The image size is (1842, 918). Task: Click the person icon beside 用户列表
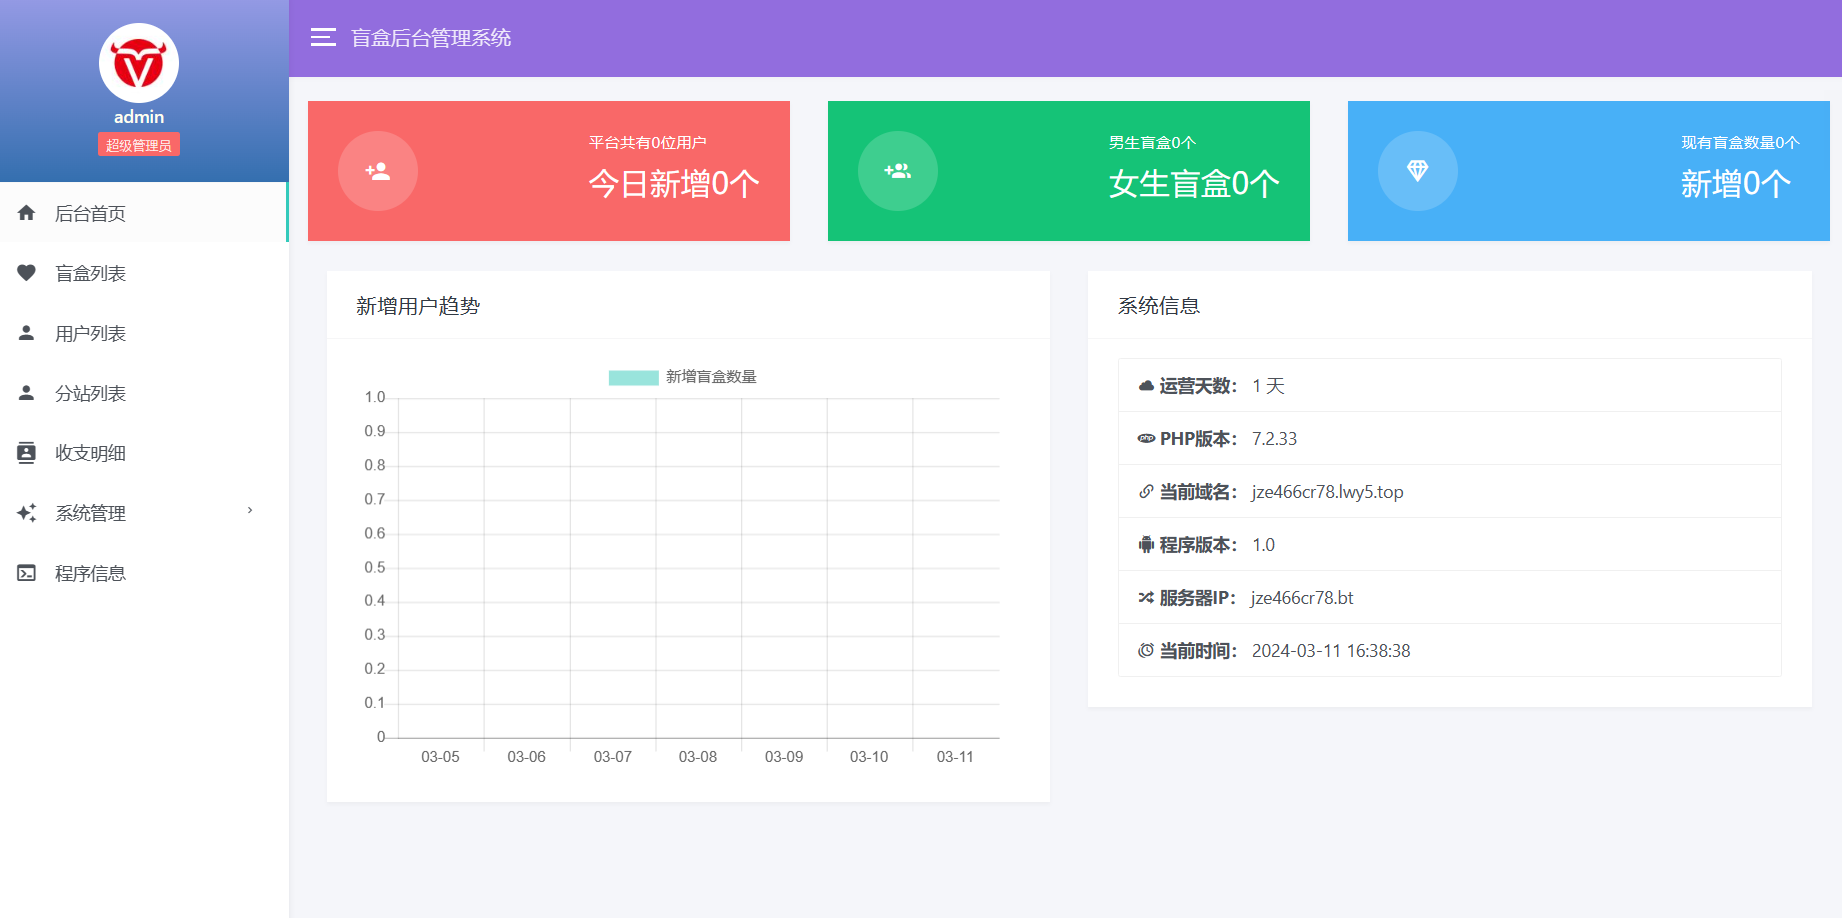pos(27,333)
